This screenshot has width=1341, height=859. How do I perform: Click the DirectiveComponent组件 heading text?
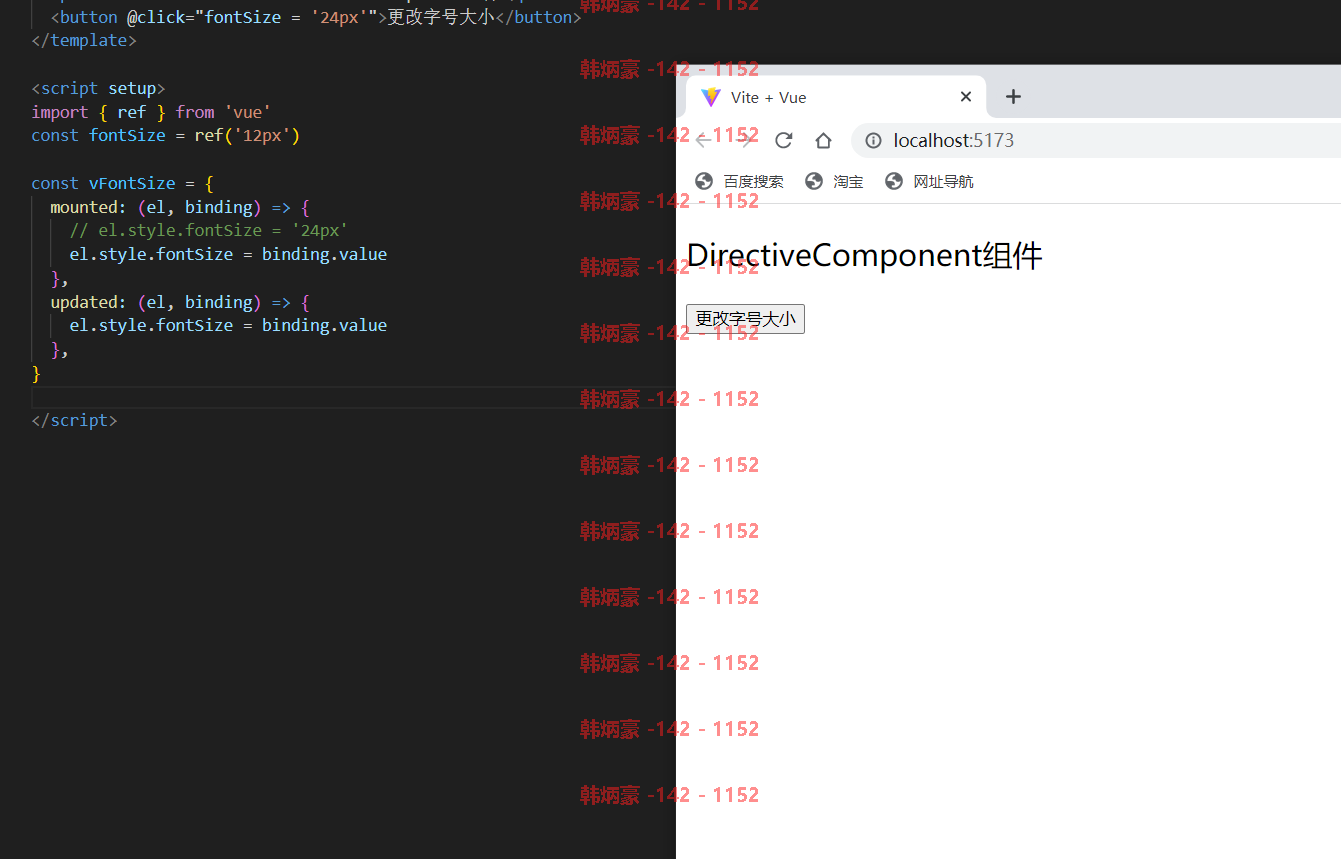pos(864,256)
